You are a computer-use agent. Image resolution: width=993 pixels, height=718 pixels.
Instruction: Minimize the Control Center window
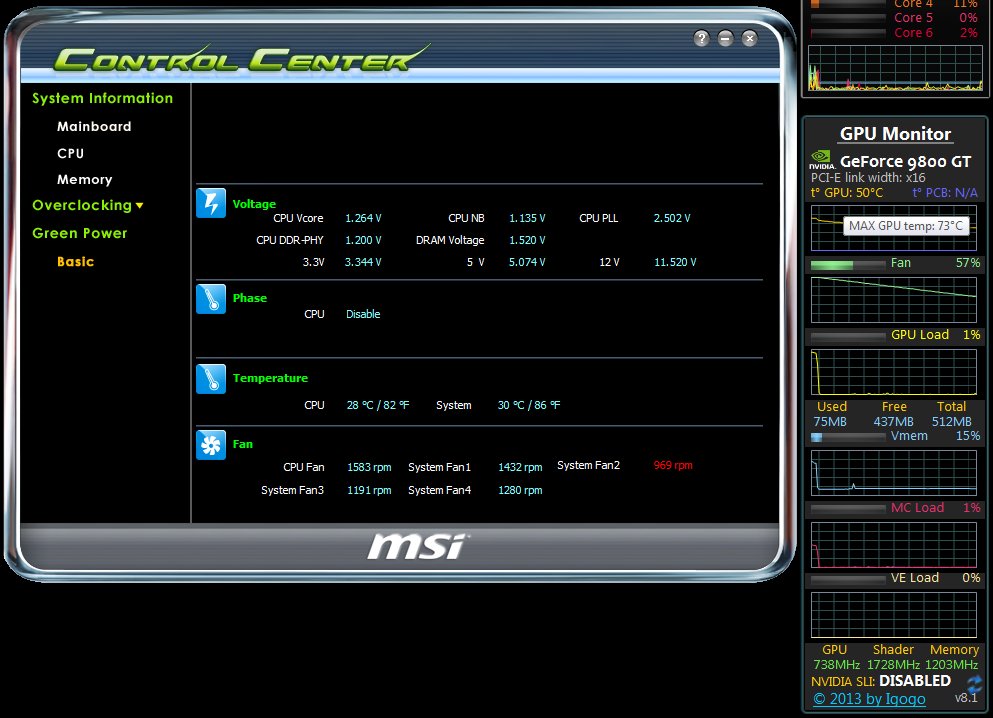[725, 39]
